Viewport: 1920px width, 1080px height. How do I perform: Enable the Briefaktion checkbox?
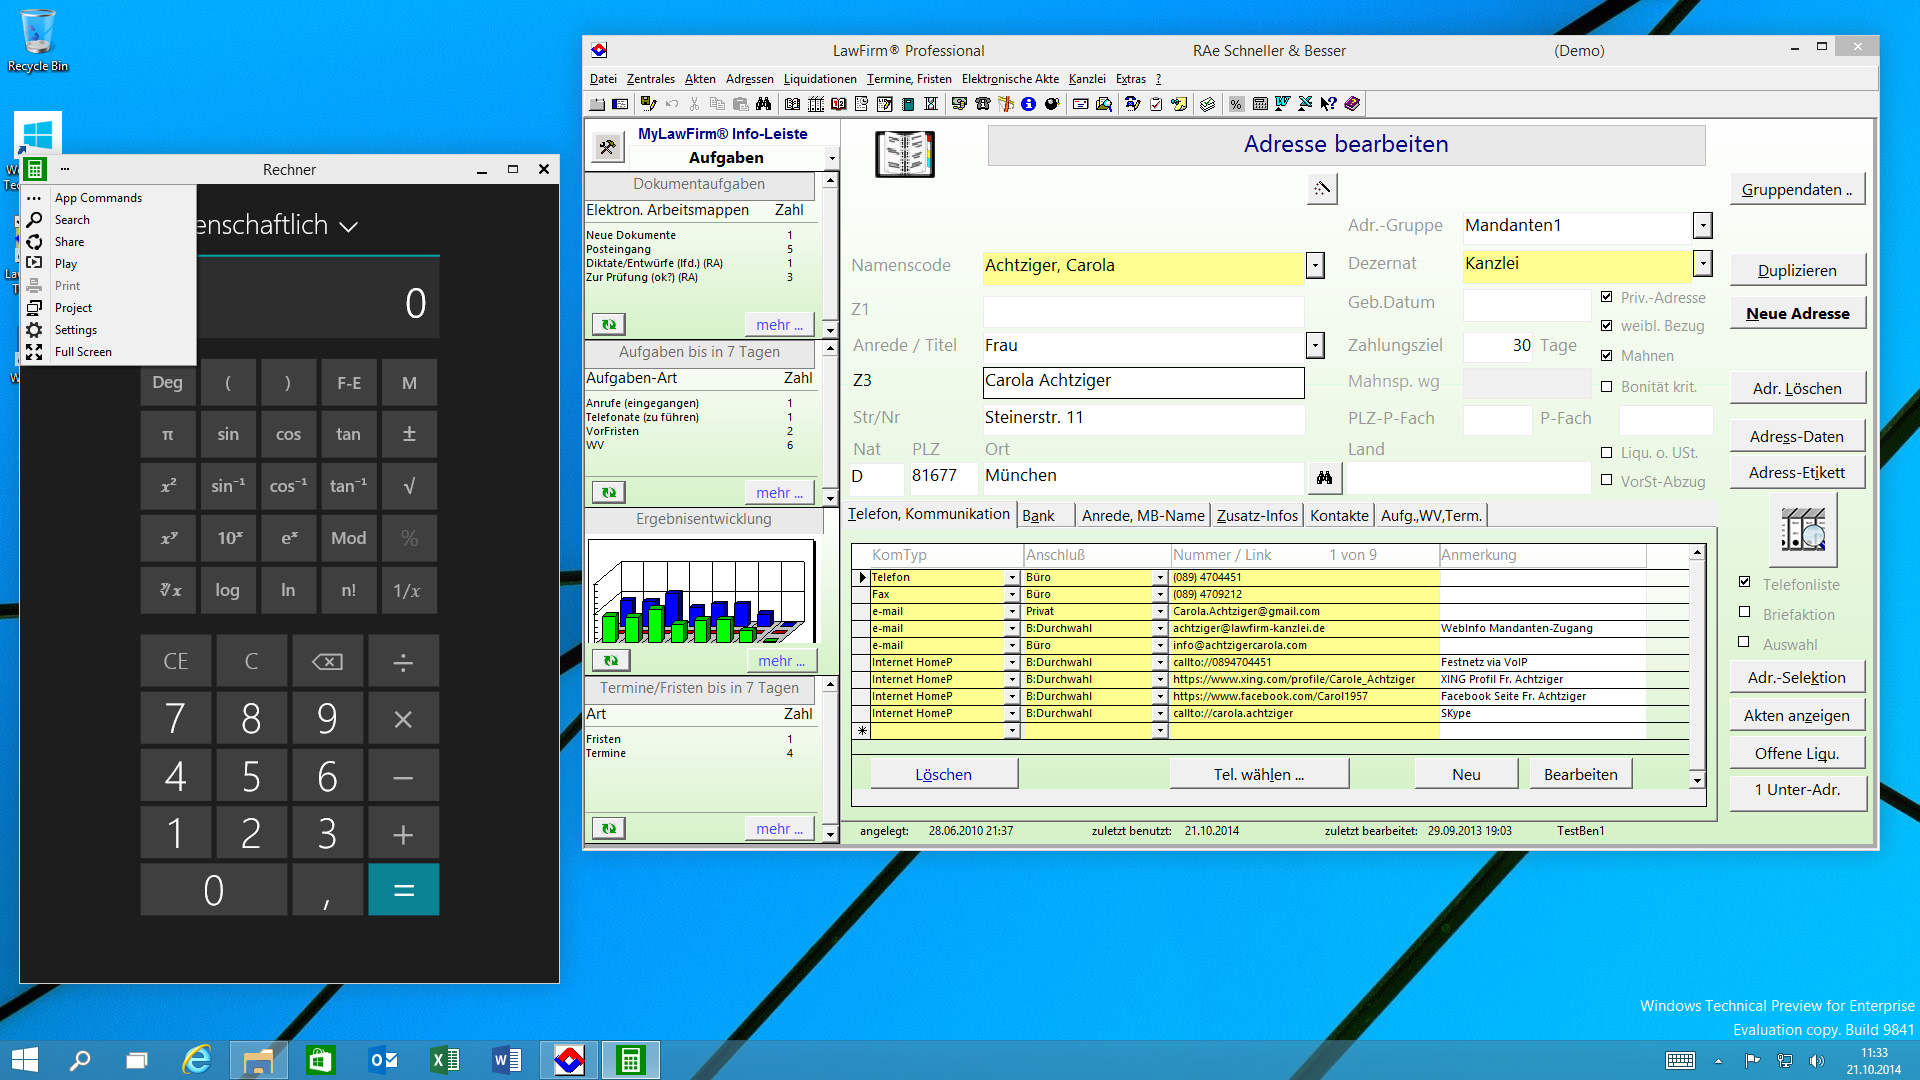coord(1745,613)
